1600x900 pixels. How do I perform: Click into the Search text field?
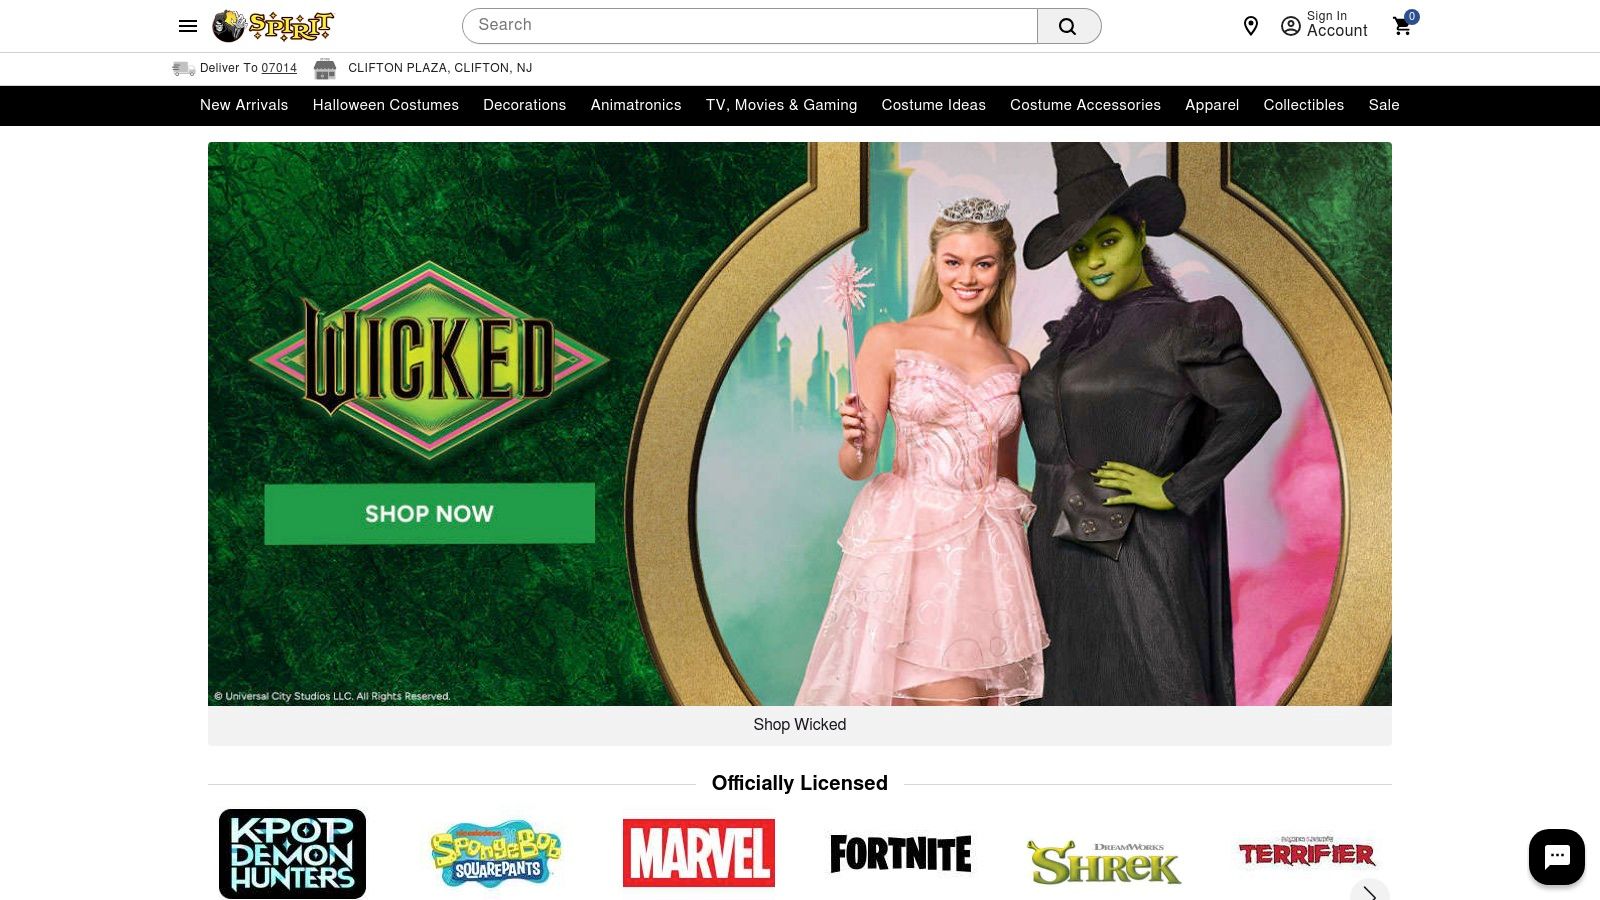coord(750,26)
